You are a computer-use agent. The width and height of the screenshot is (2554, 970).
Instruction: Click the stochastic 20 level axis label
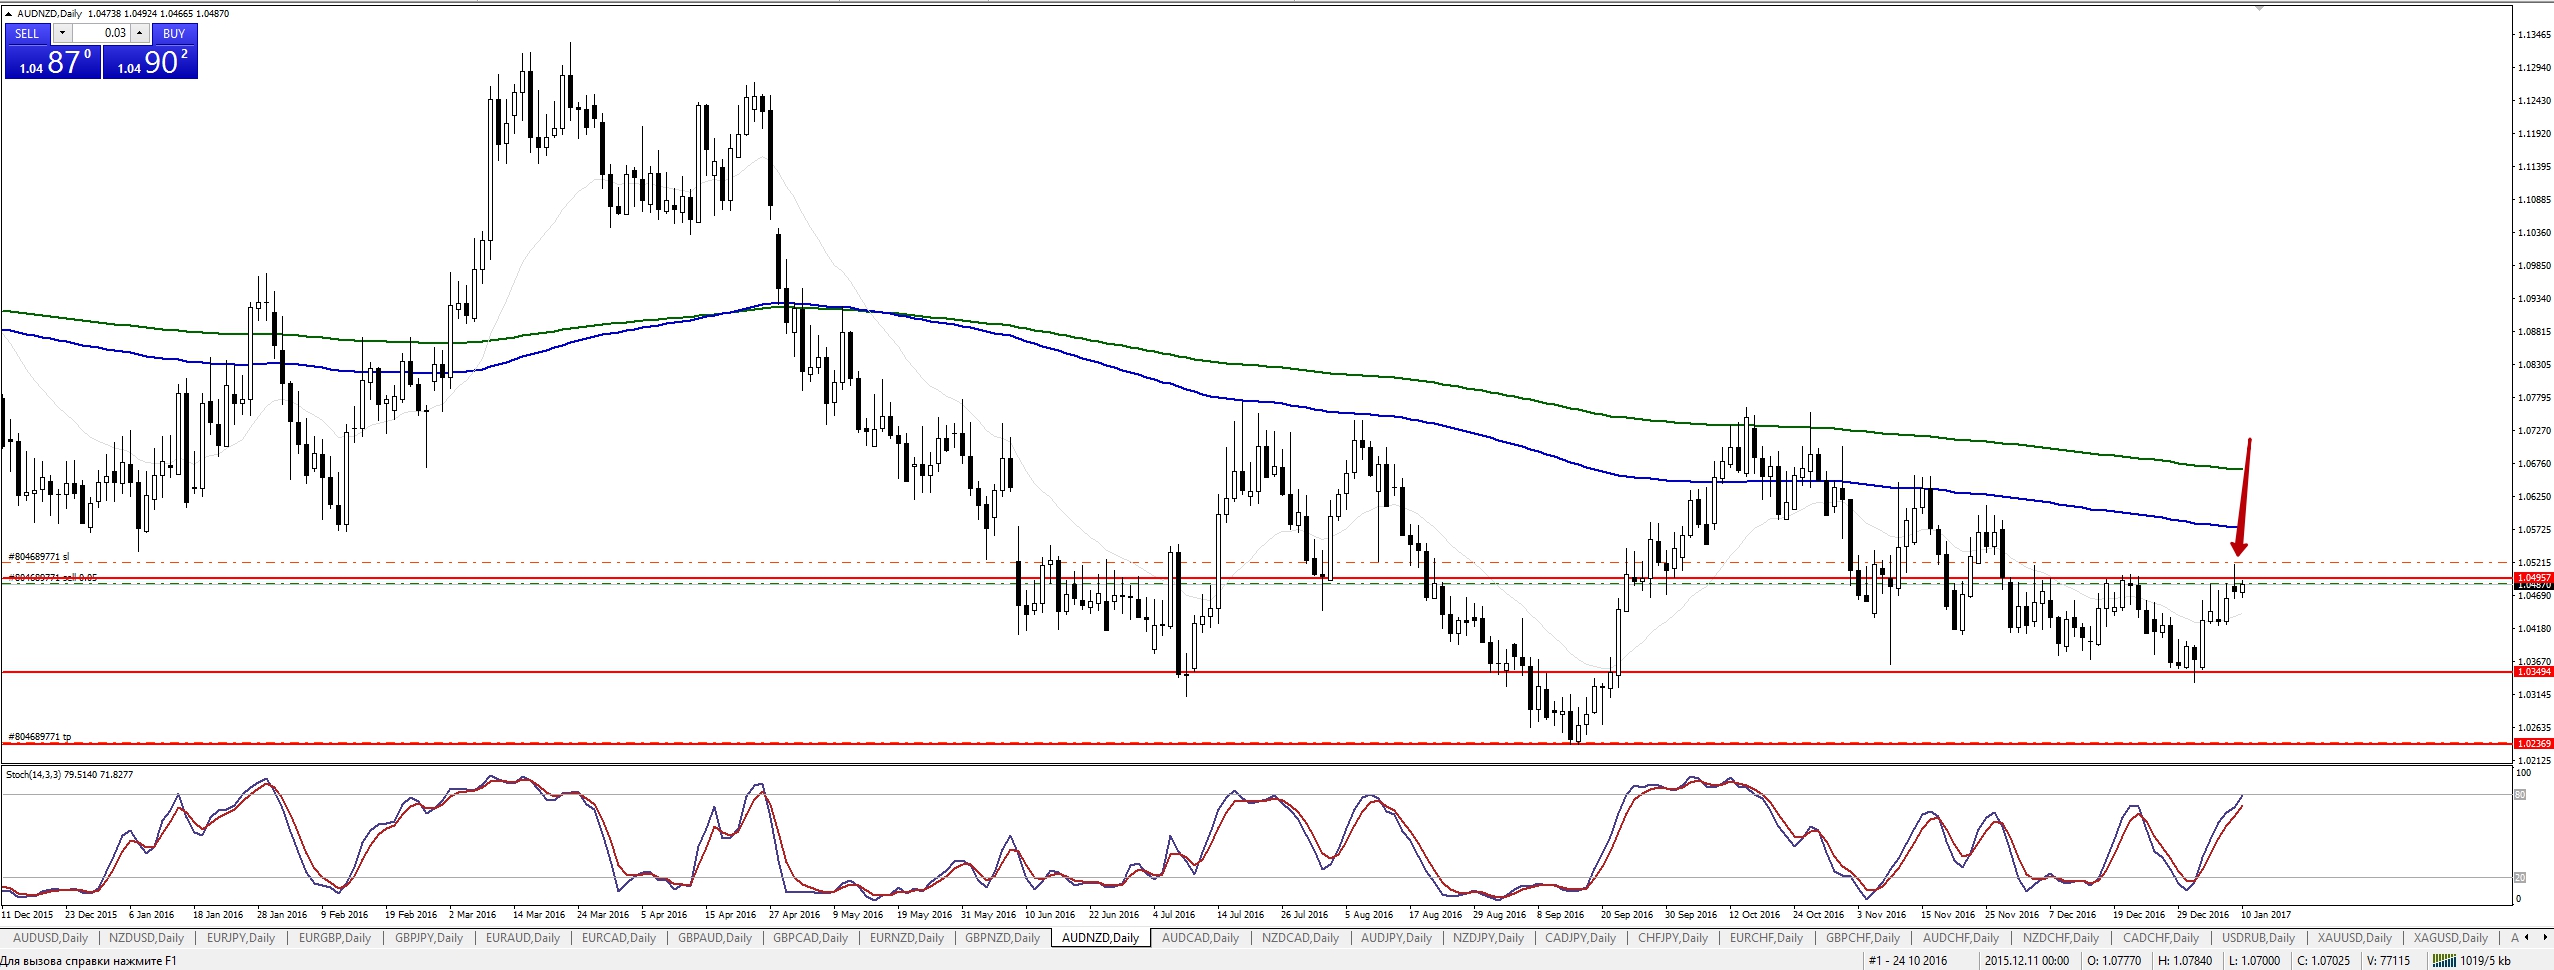pos(2521,877)
